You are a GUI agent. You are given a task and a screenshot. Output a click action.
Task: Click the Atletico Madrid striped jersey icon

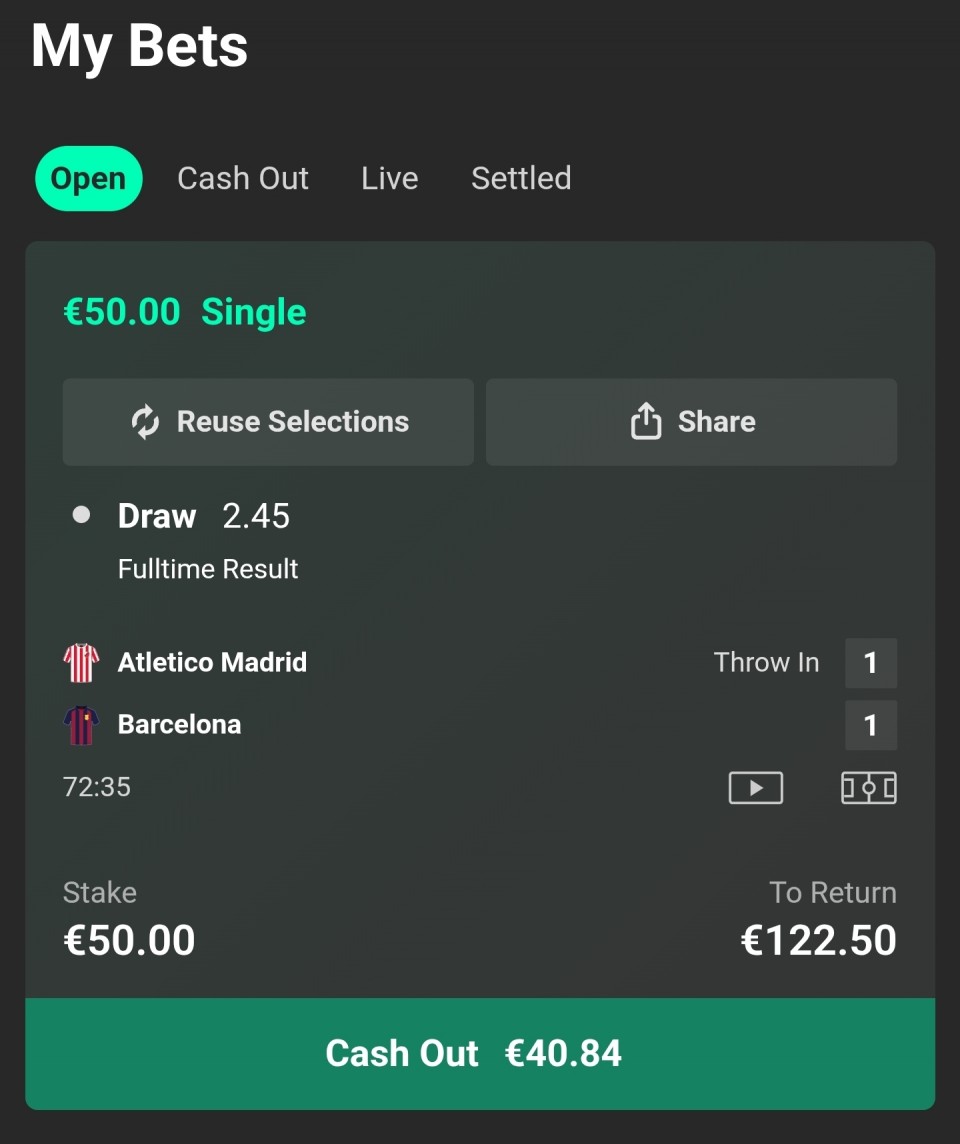click(81, 663)
